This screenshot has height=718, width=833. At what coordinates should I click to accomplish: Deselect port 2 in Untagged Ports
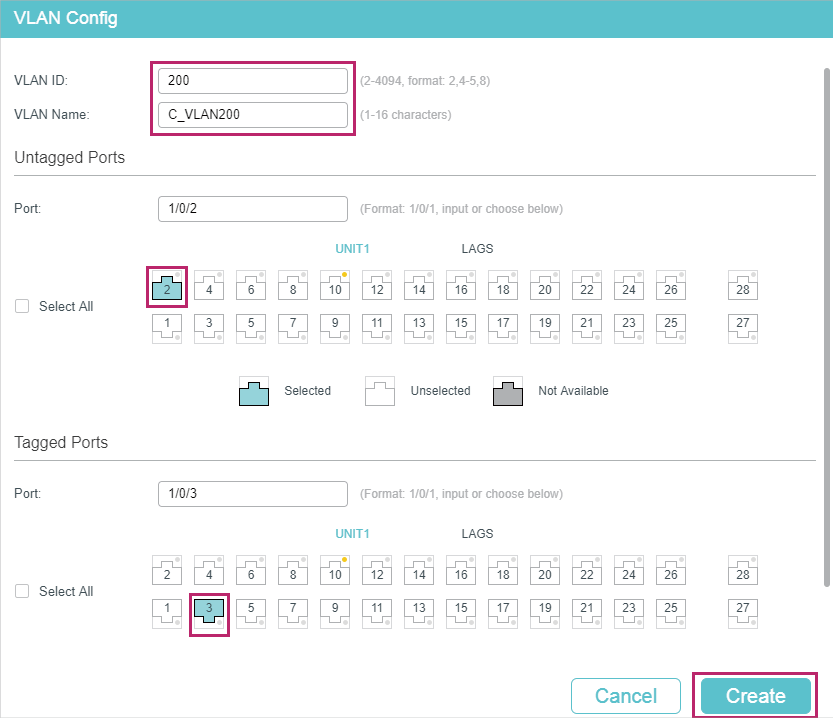click(167, 287)
